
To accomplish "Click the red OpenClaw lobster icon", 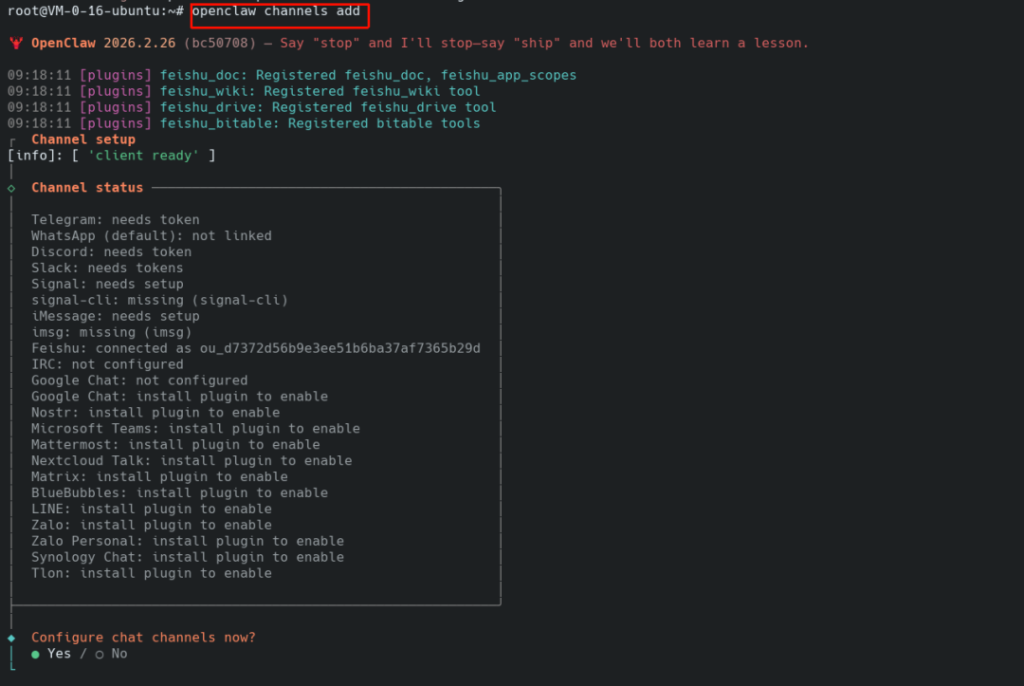I will [x=15, y=43].
